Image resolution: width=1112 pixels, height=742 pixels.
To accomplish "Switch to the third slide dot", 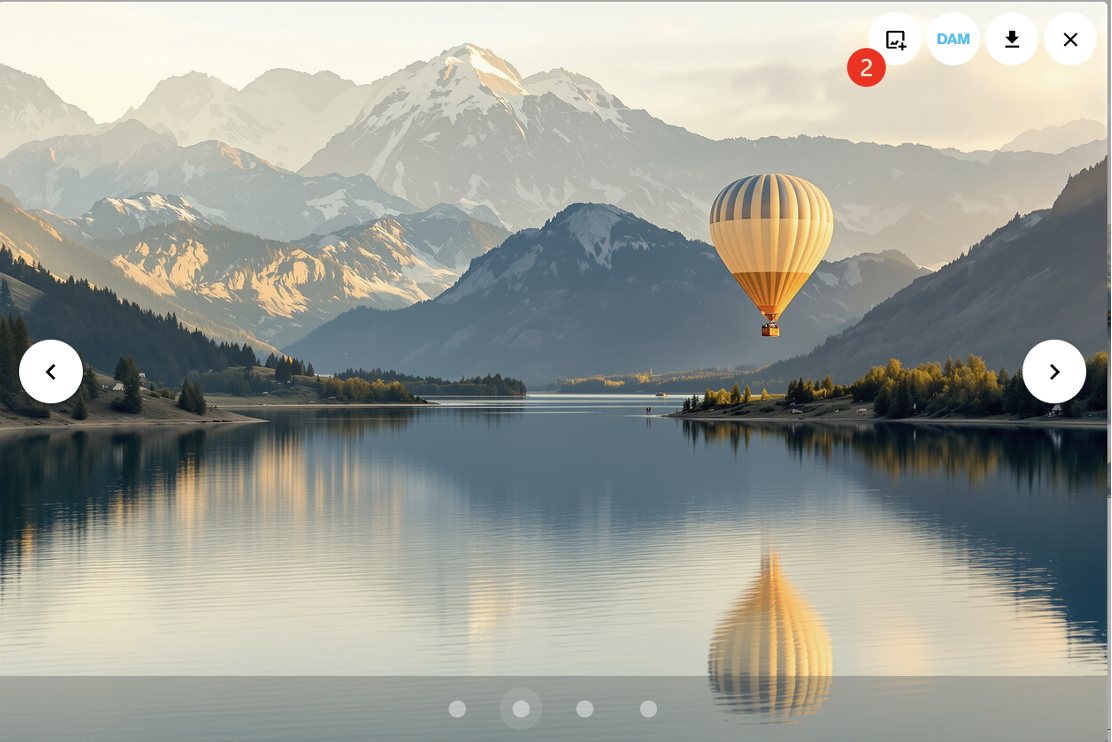I will [x=585, y=709].
